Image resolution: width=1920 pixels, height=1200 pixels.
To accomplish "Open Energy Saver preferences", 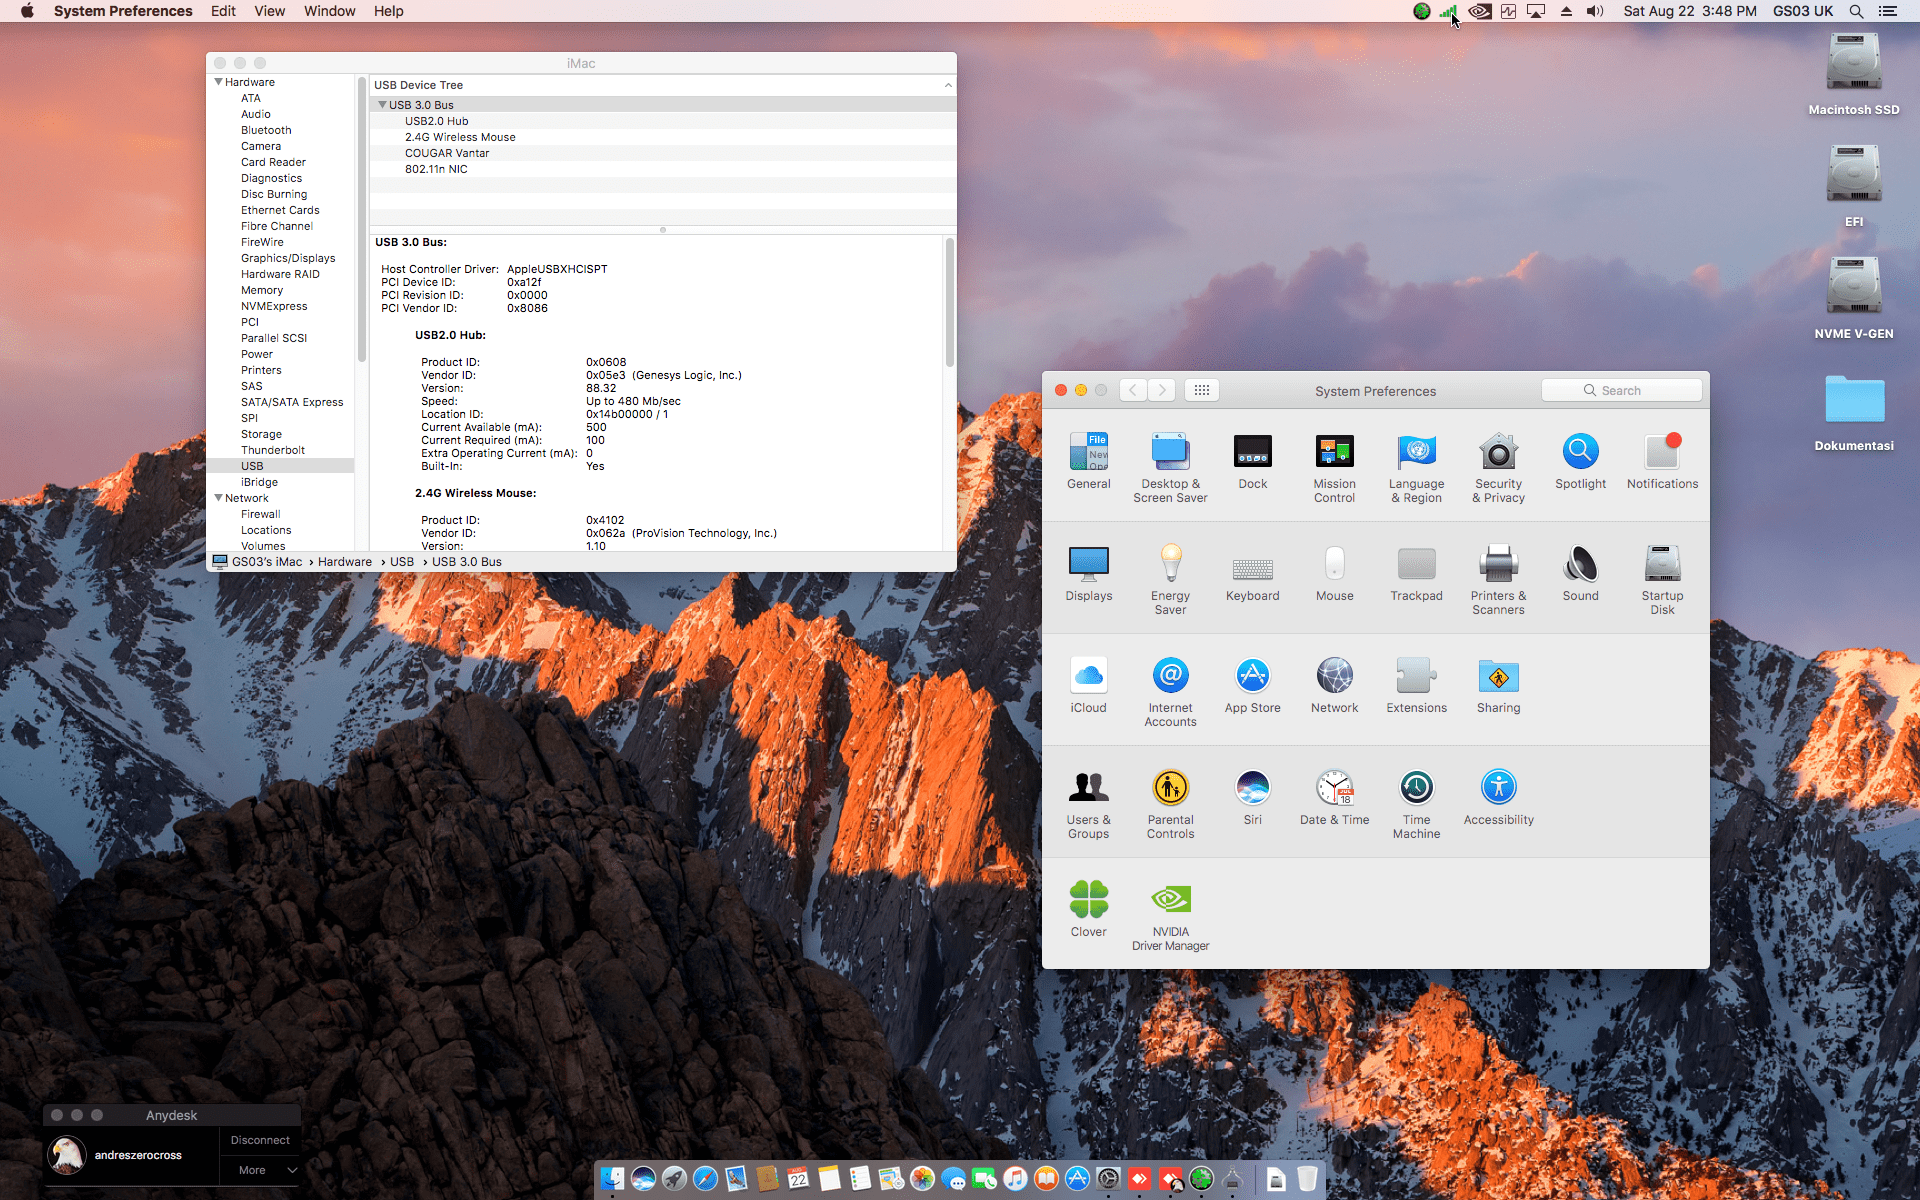I will point(1170,579).
